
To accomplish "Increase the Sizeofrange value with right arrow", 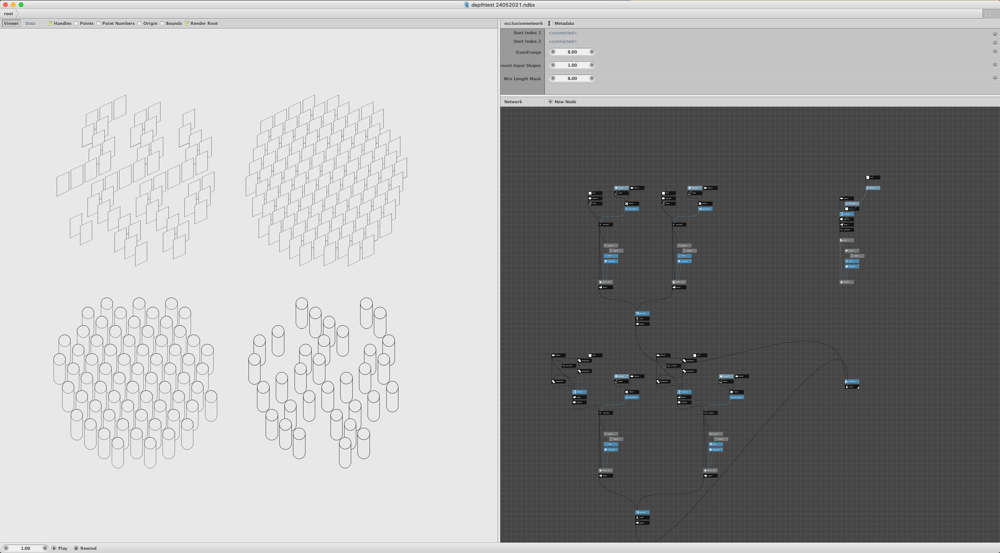I will (x=592, y=52).
